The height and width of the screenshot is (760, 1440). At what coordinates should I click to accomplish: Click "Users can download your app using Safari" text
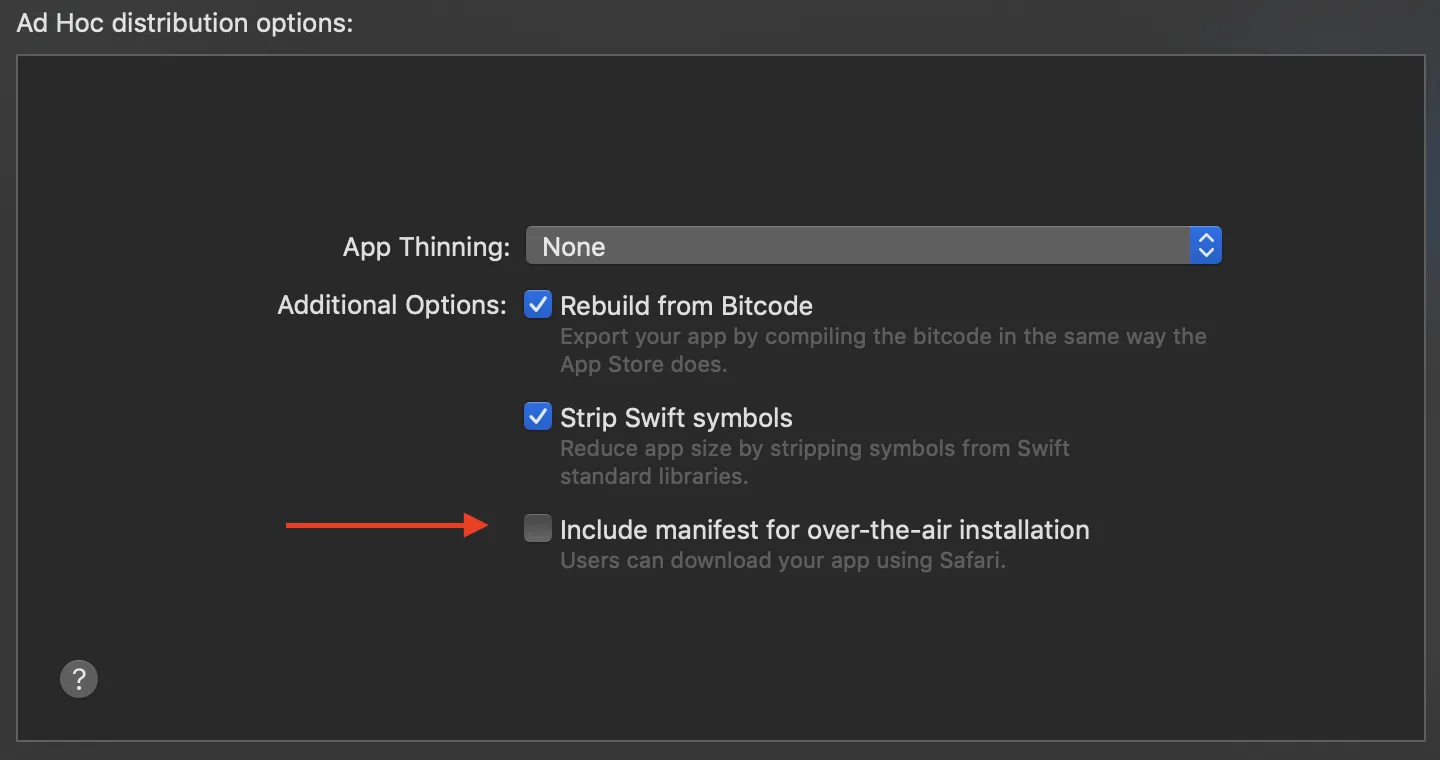coord(782,560)
